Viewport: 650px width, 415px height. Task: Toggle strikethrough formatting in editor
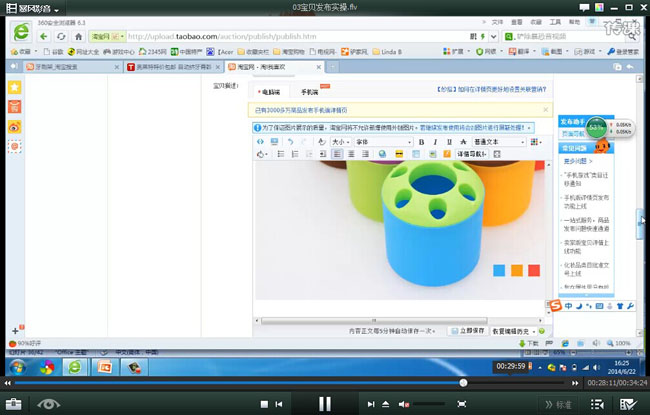[463, 142]
